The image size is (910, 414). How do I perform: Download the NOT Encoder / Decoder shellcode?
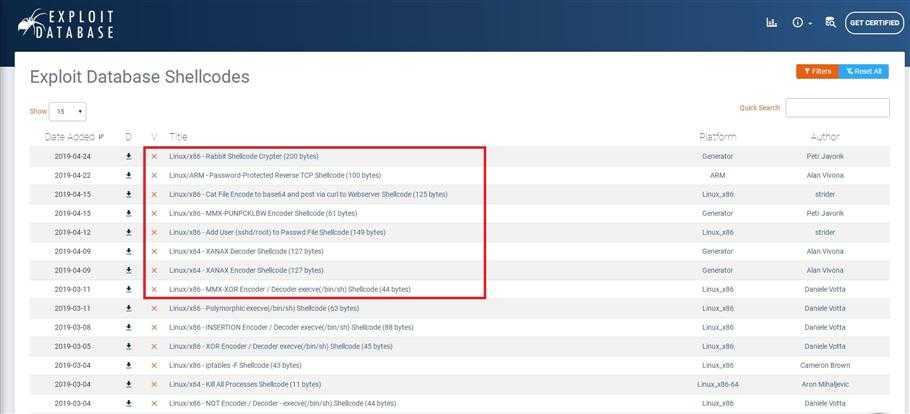(128, 402)
